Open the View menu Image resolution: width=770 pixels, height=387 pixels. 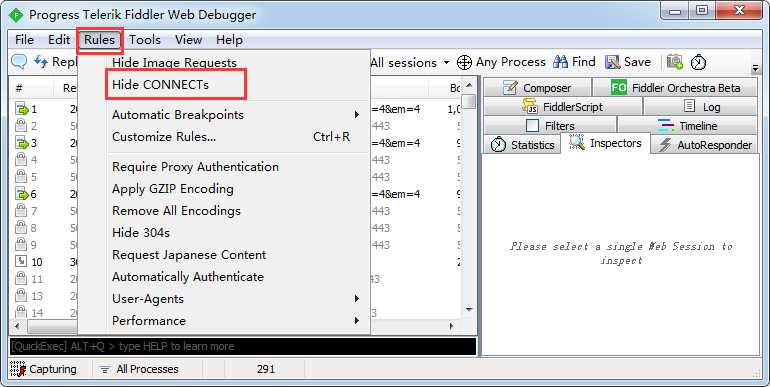[188, 40]
